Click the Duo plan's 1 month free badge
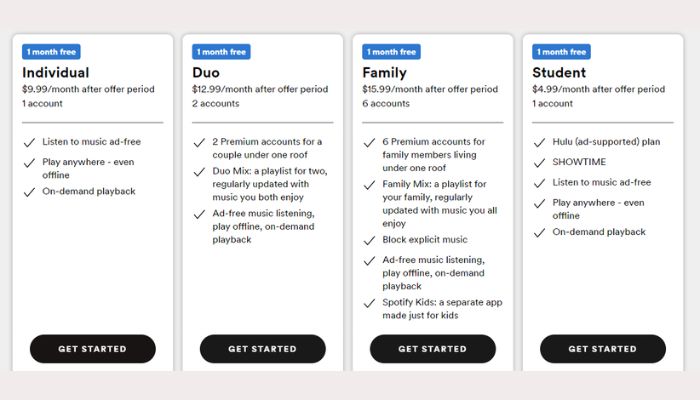Screen dimensions: 700x400 pos(221,52)
